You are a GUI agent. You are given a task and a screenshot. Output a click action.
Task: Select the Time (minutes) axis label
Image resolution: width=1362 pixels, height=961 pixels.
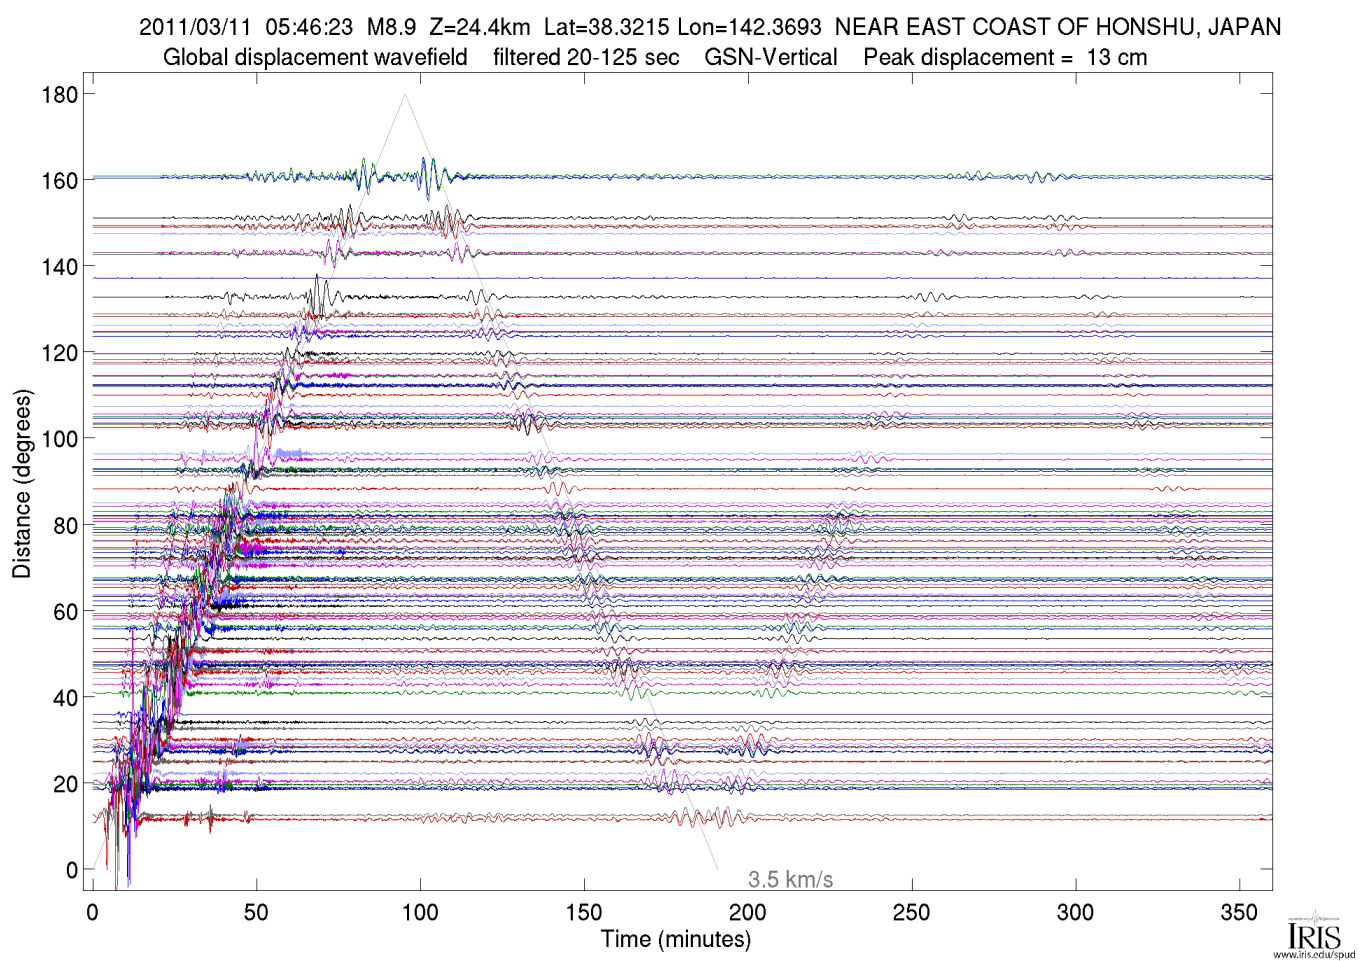(x=675, y=940)
